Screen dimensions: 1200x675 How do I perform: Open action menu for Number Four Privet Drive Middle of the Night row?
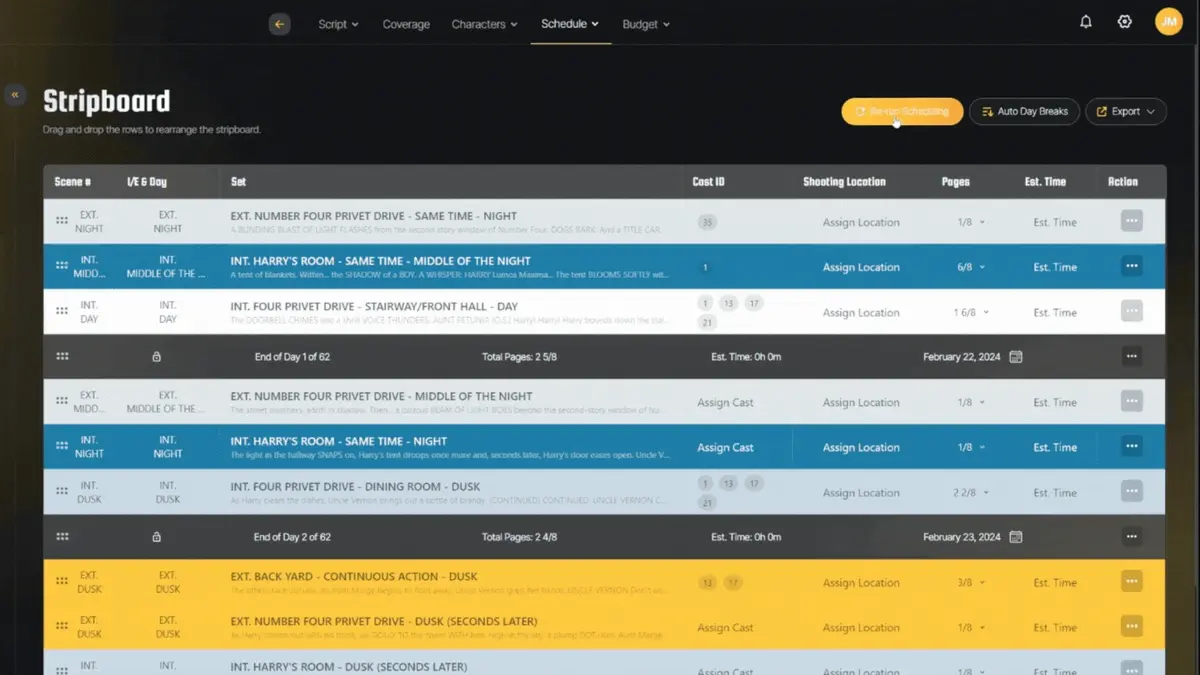click(1132, 401)
